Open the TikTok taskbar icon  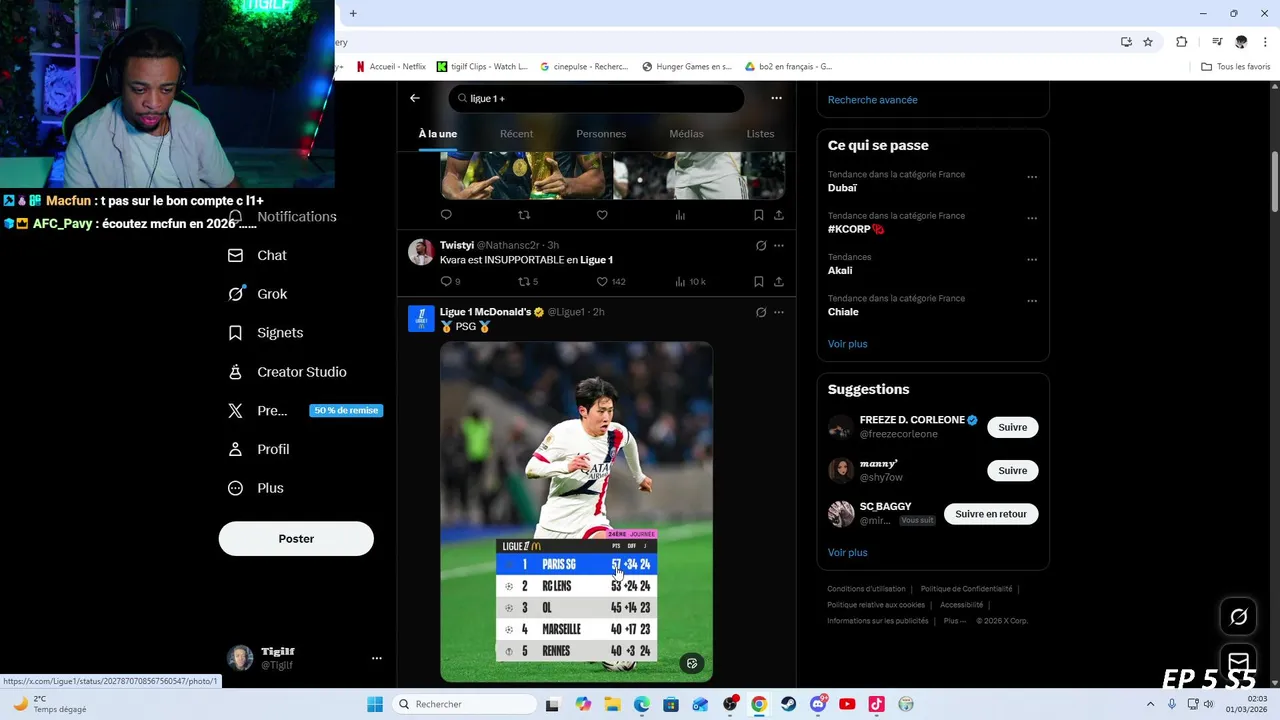click(876, 704)
